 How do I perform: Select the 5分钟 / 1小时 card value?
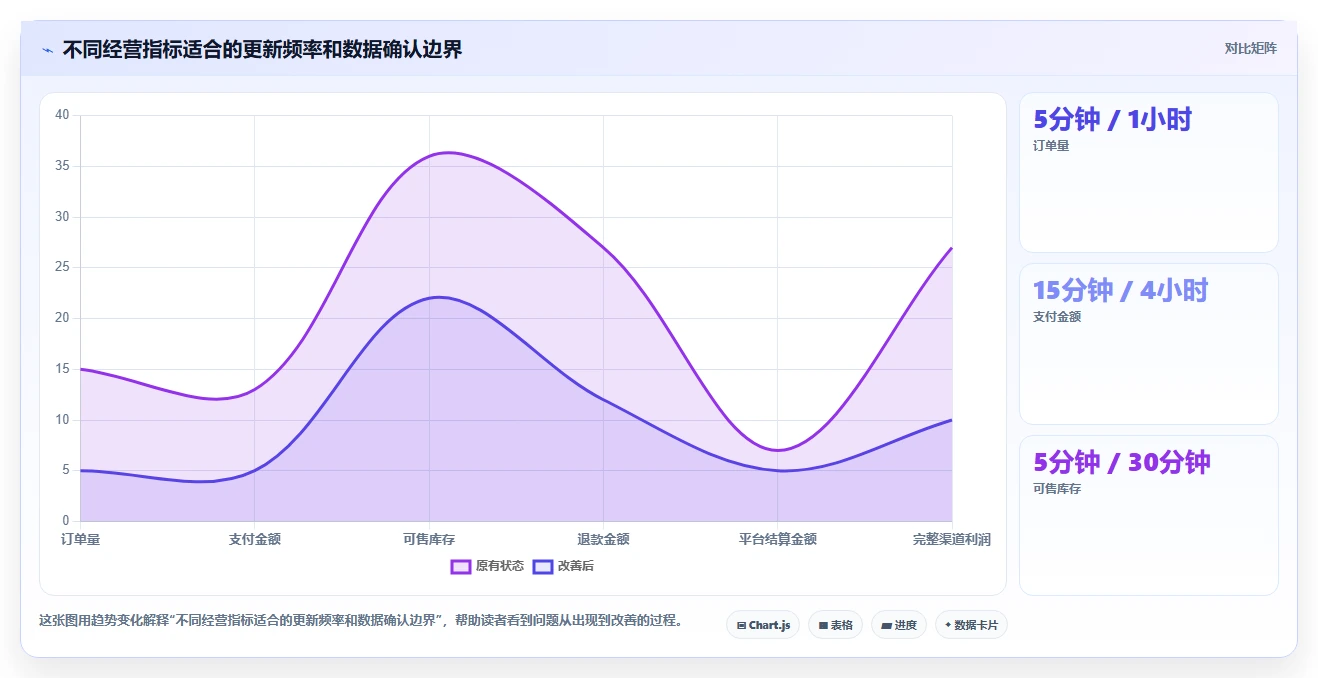pos(1112,119)
